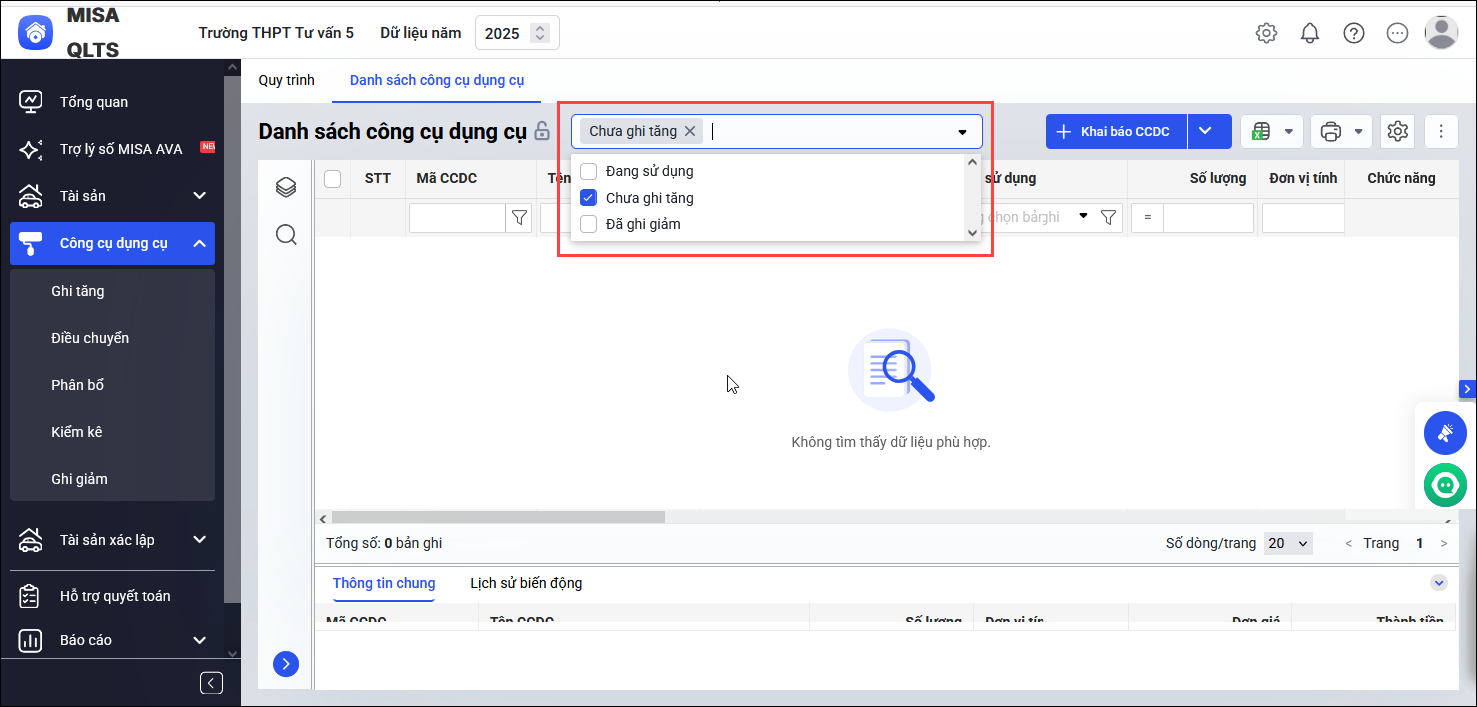
Task: Open the help question mark icon
Action: [x=1354, y=33]
